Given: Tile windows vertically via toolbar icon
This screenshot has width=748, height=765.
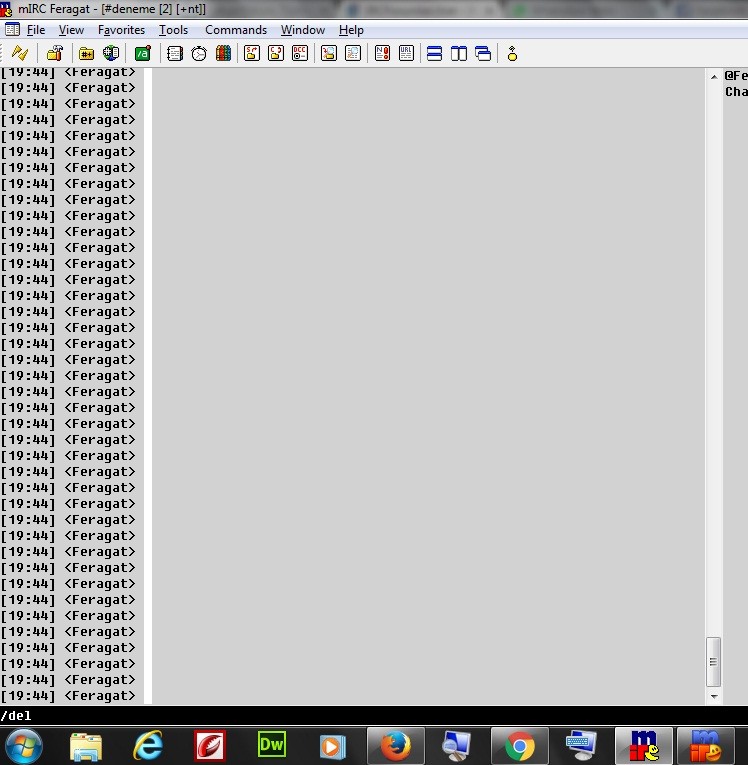Looking at the screenshot, I should (x=459, y=53).
